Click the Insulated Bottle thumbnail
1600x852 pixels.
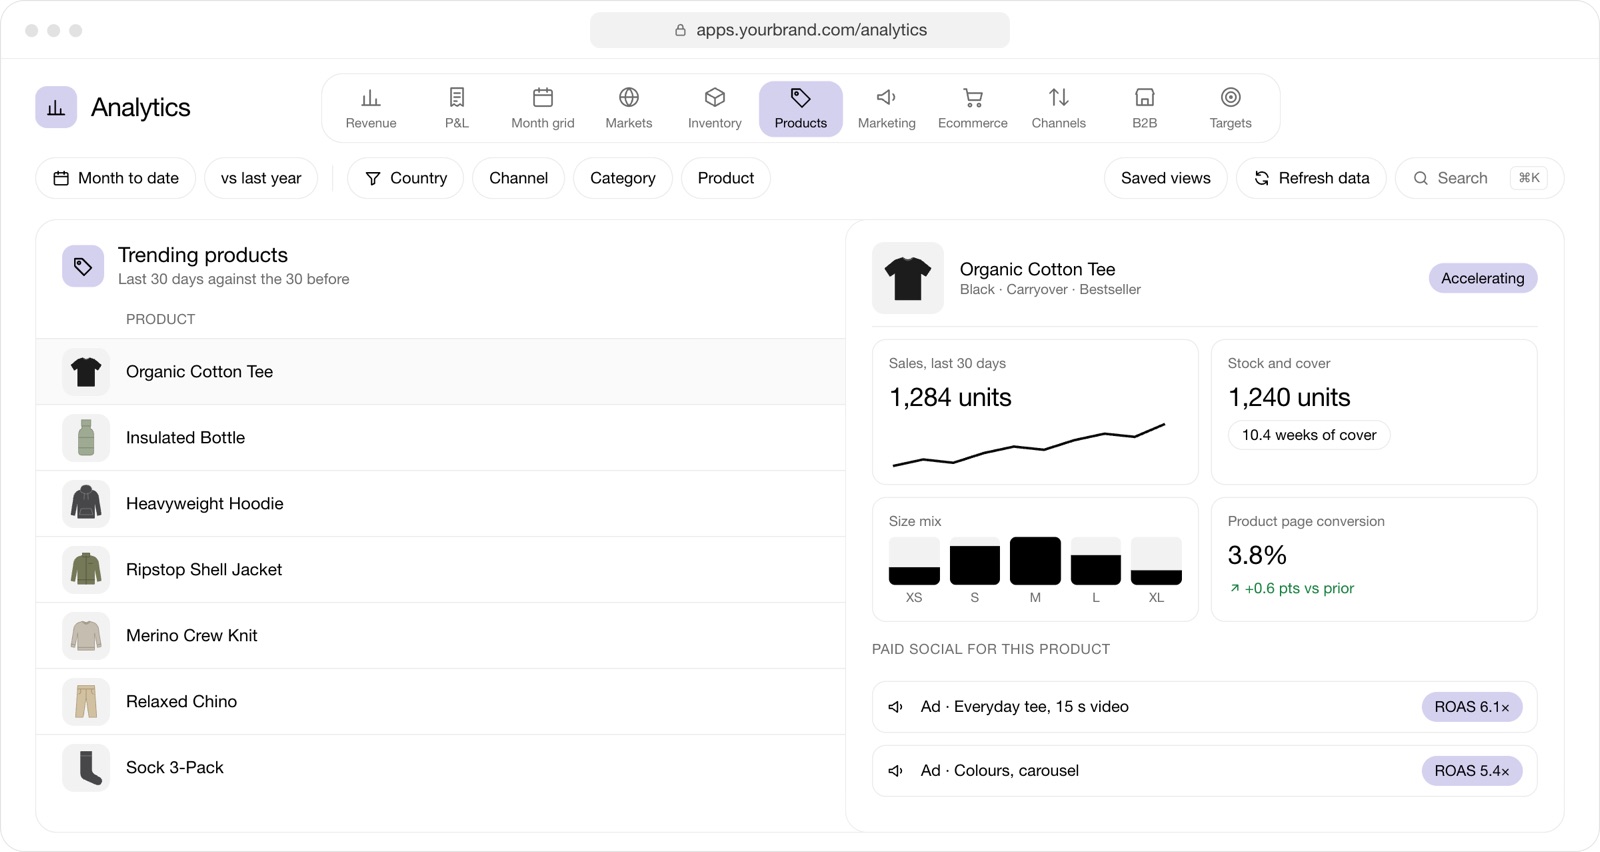pyautogui.click(x=86, y=438)
